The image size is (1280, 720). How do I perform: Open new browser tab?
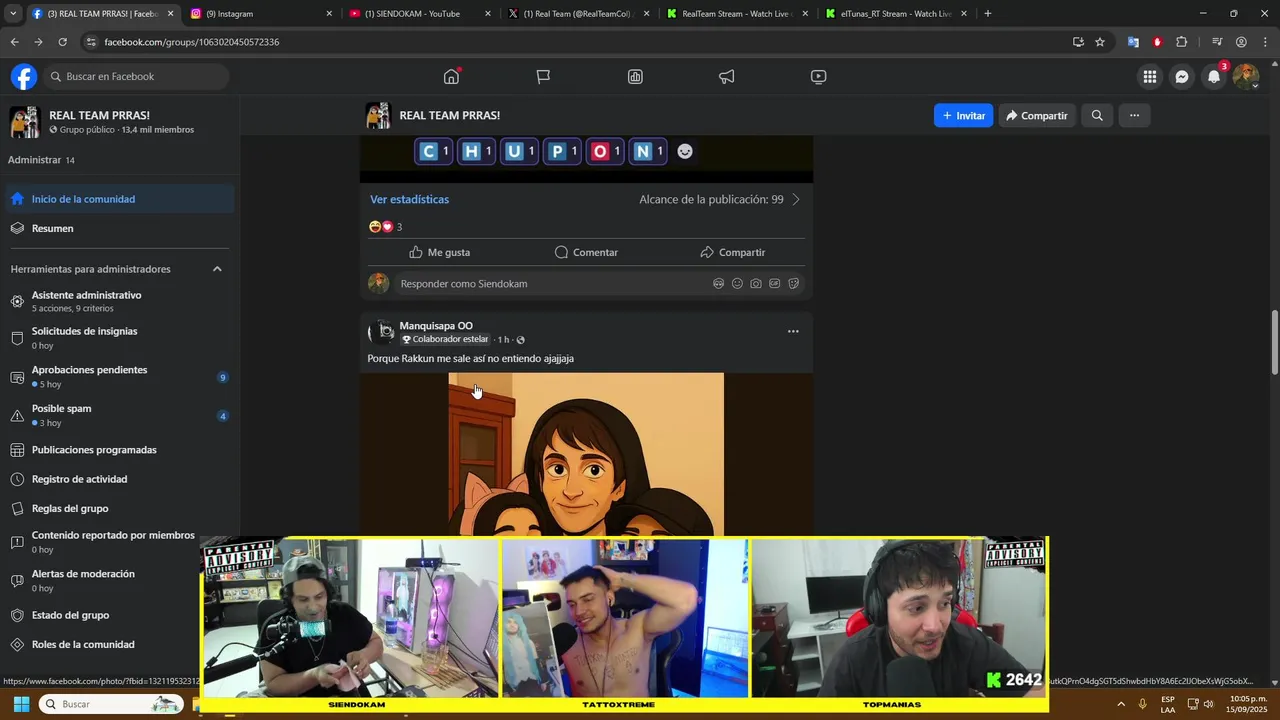point(988,14)
